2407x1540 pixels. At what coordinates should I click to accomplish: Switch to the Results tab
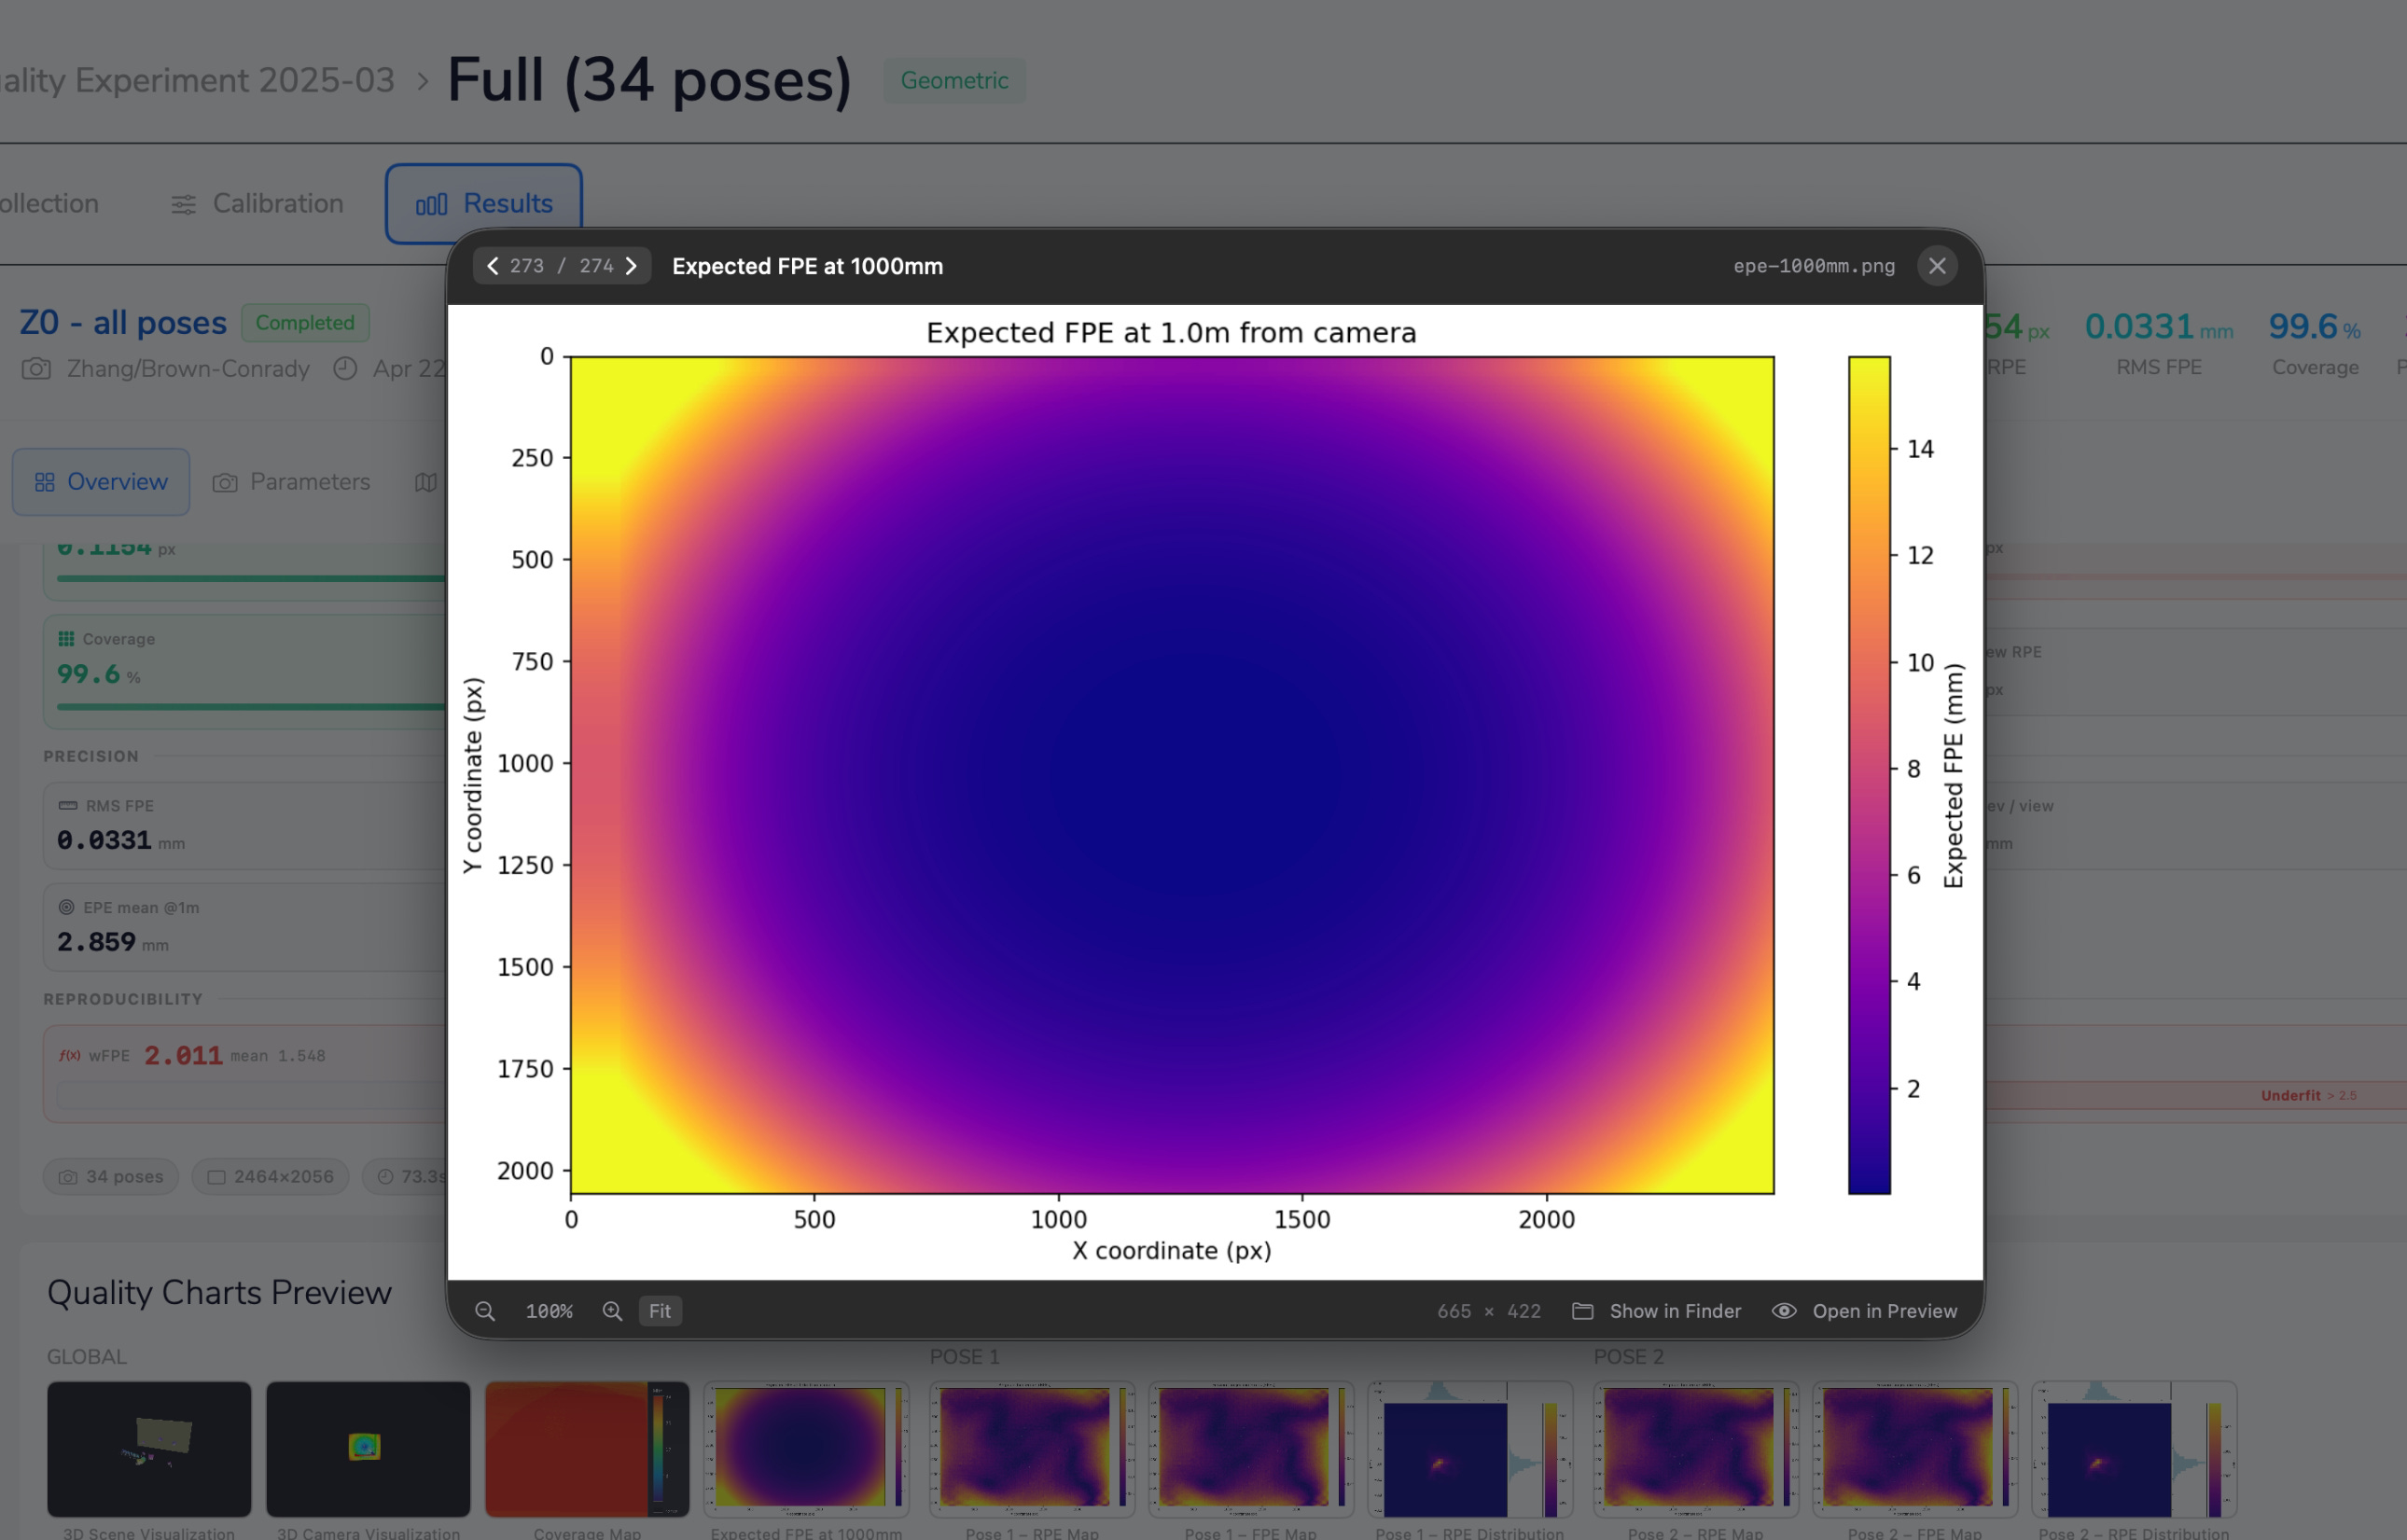click(x=484, y=204)
